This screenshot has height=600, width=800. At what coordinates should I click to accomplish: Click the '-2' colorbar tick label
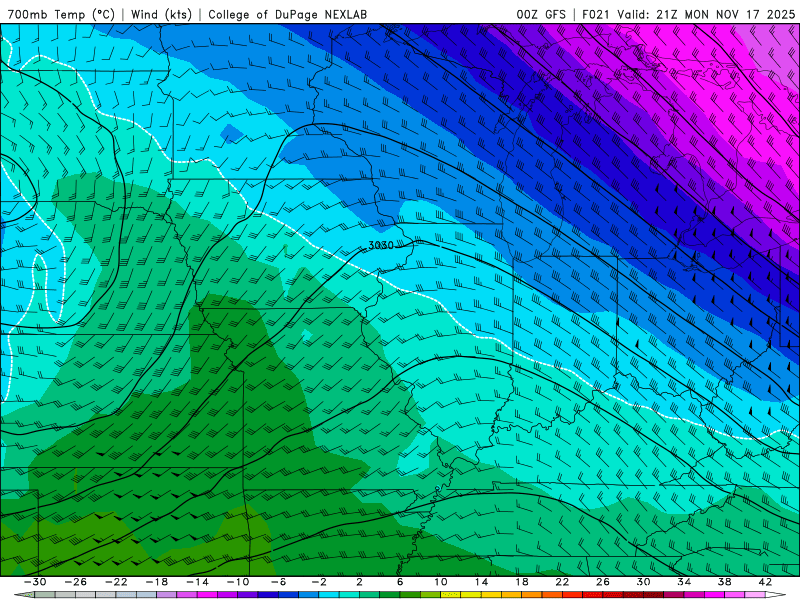[x=319, y=582]
